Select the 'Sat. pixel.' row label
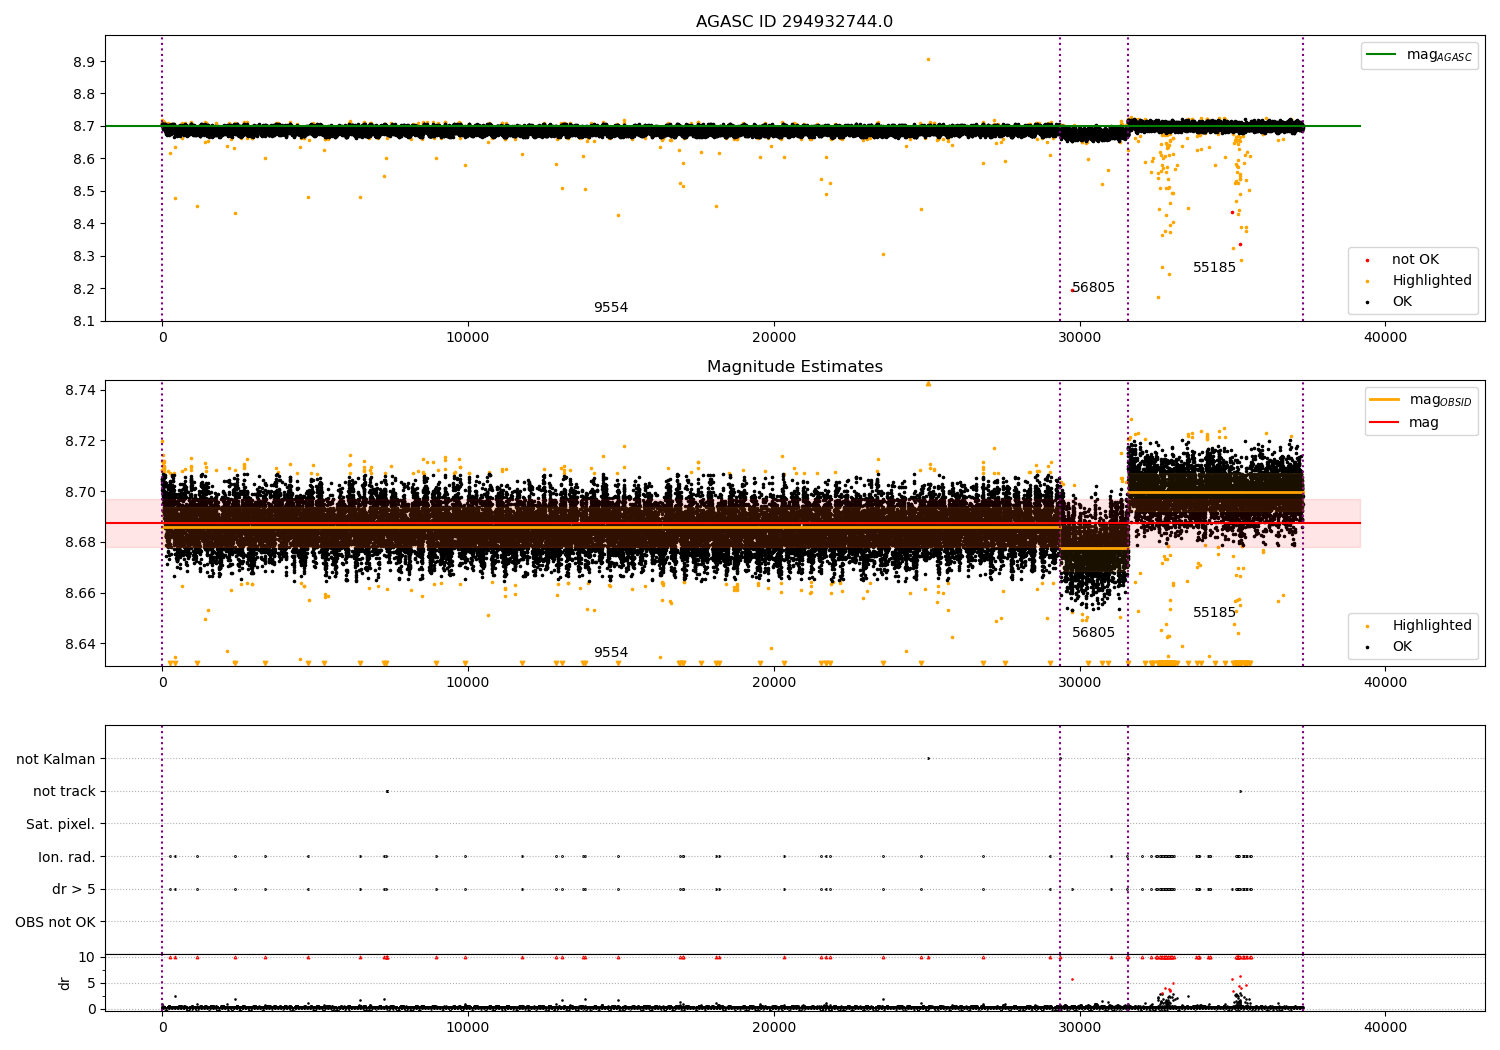This screenshot has width=1500, height=1050. [61, 824]
